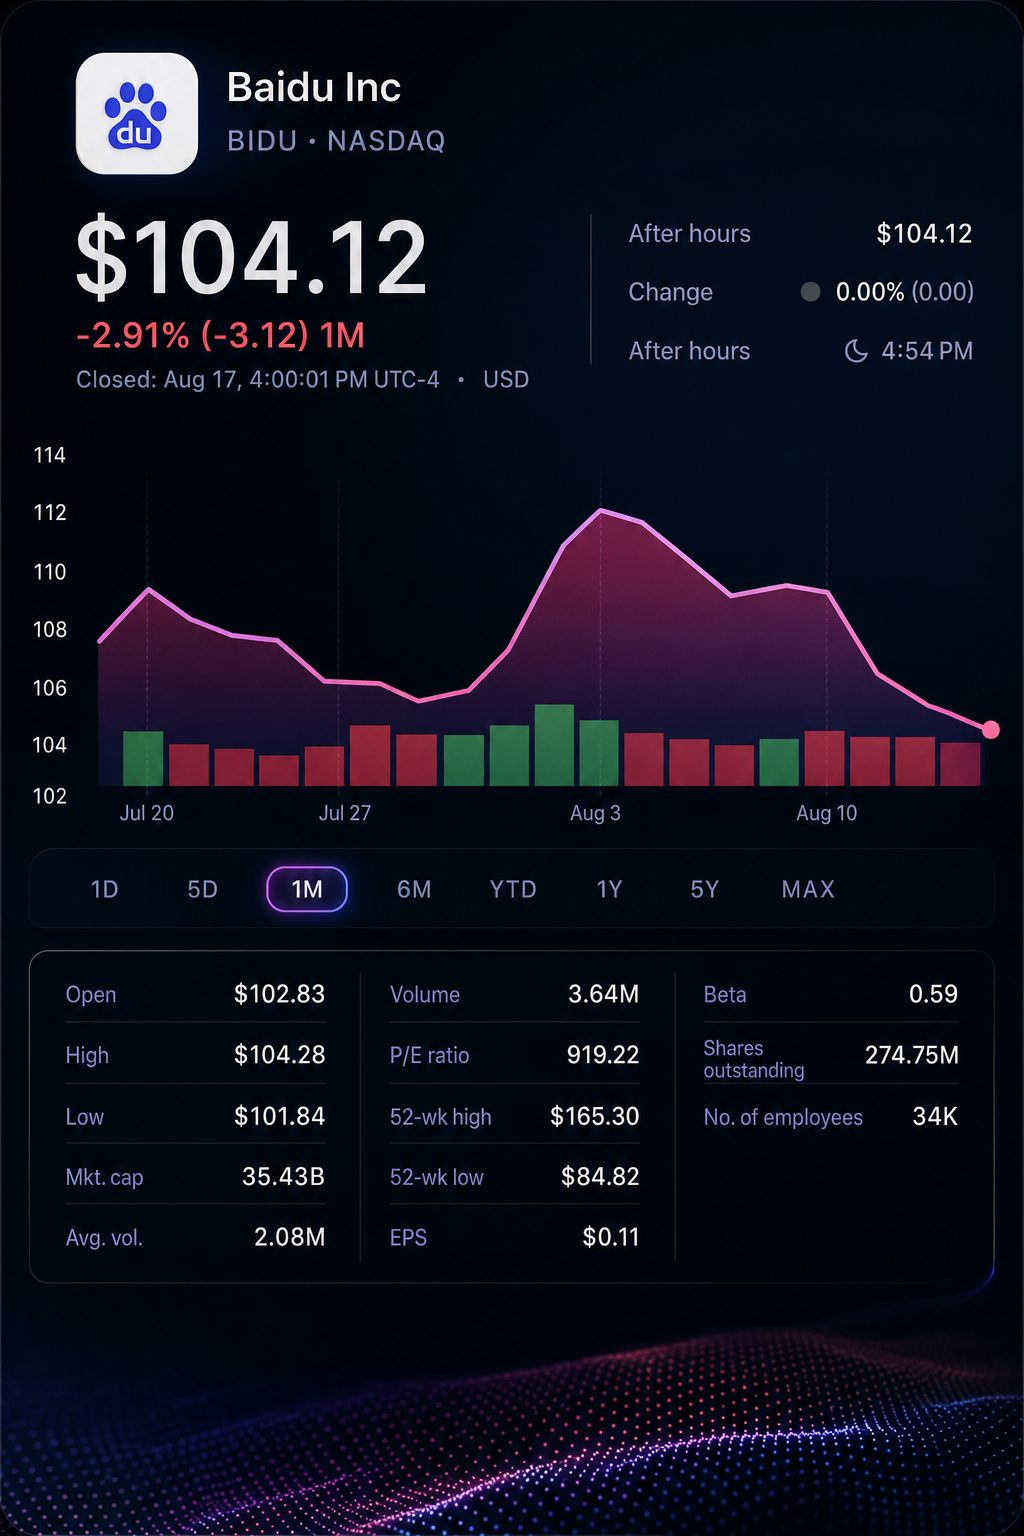Viewport: 1024px width, 1536px height.
Task: Click the 0.00% (0.00) change value
Action: pyautogui.click(x=905, y=292)
